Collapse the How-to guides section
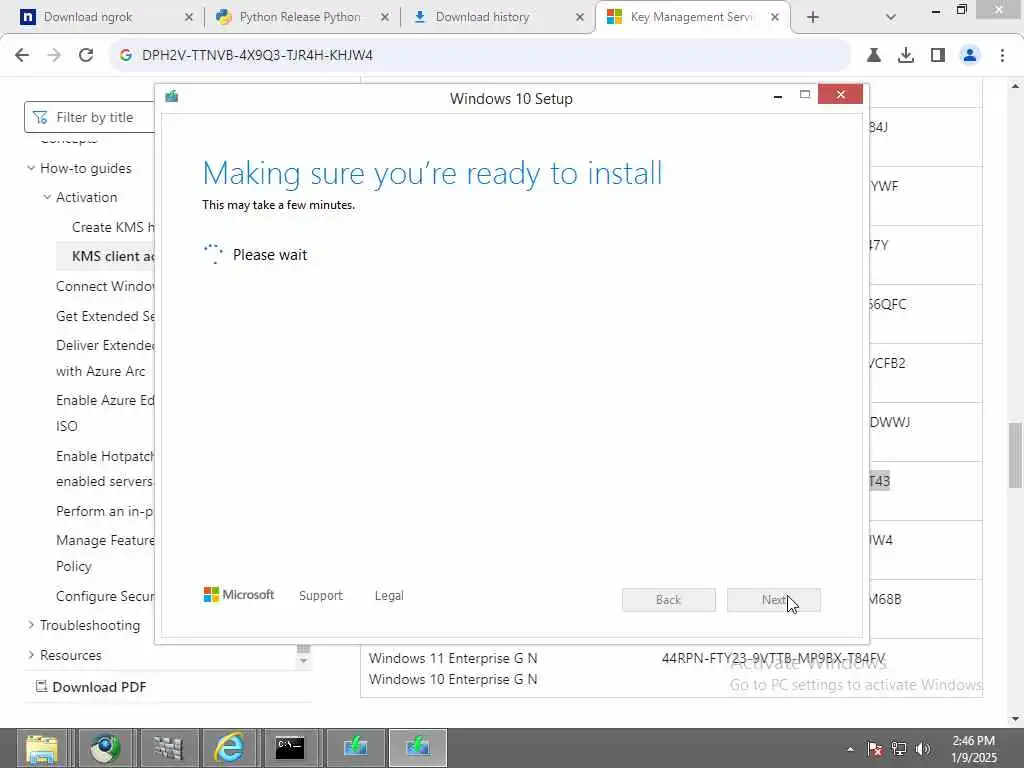This screenshot has height=768, width=1024. [x=31, y=168]
